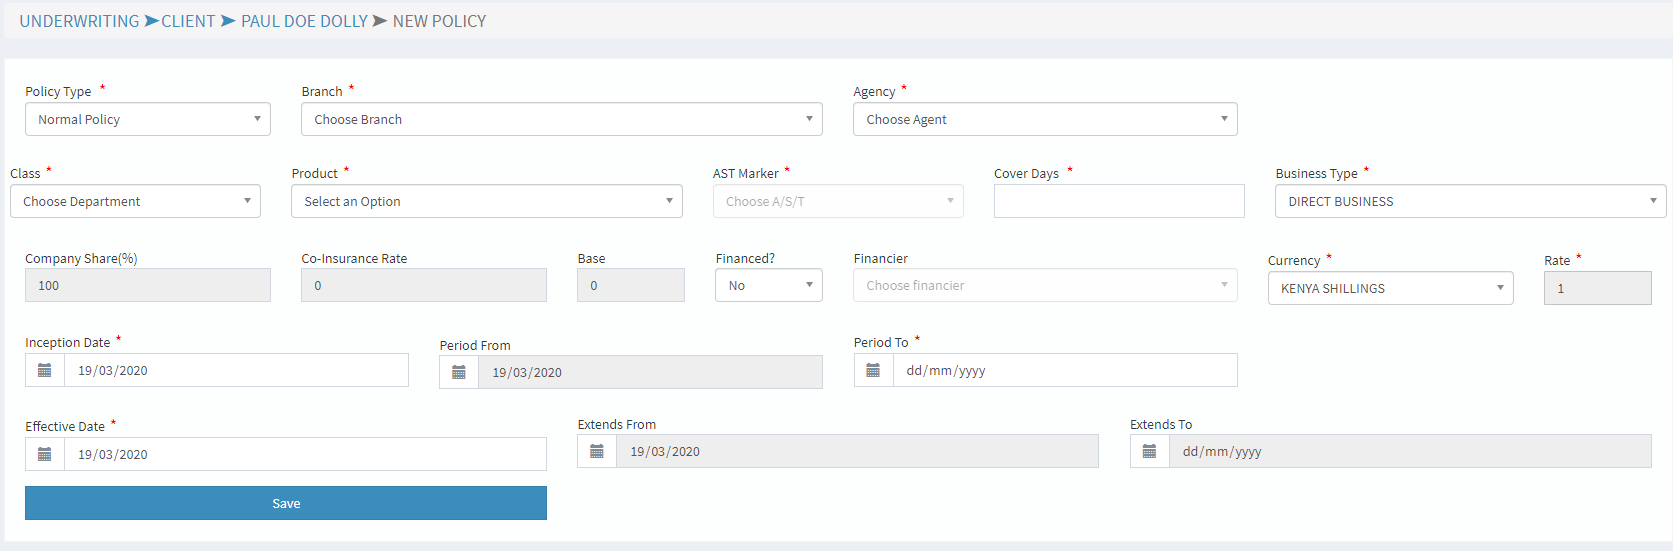Go to UNDERWRITING breadcrumb link
This screenshot has height=551, width=1673.
click(79, 21)
